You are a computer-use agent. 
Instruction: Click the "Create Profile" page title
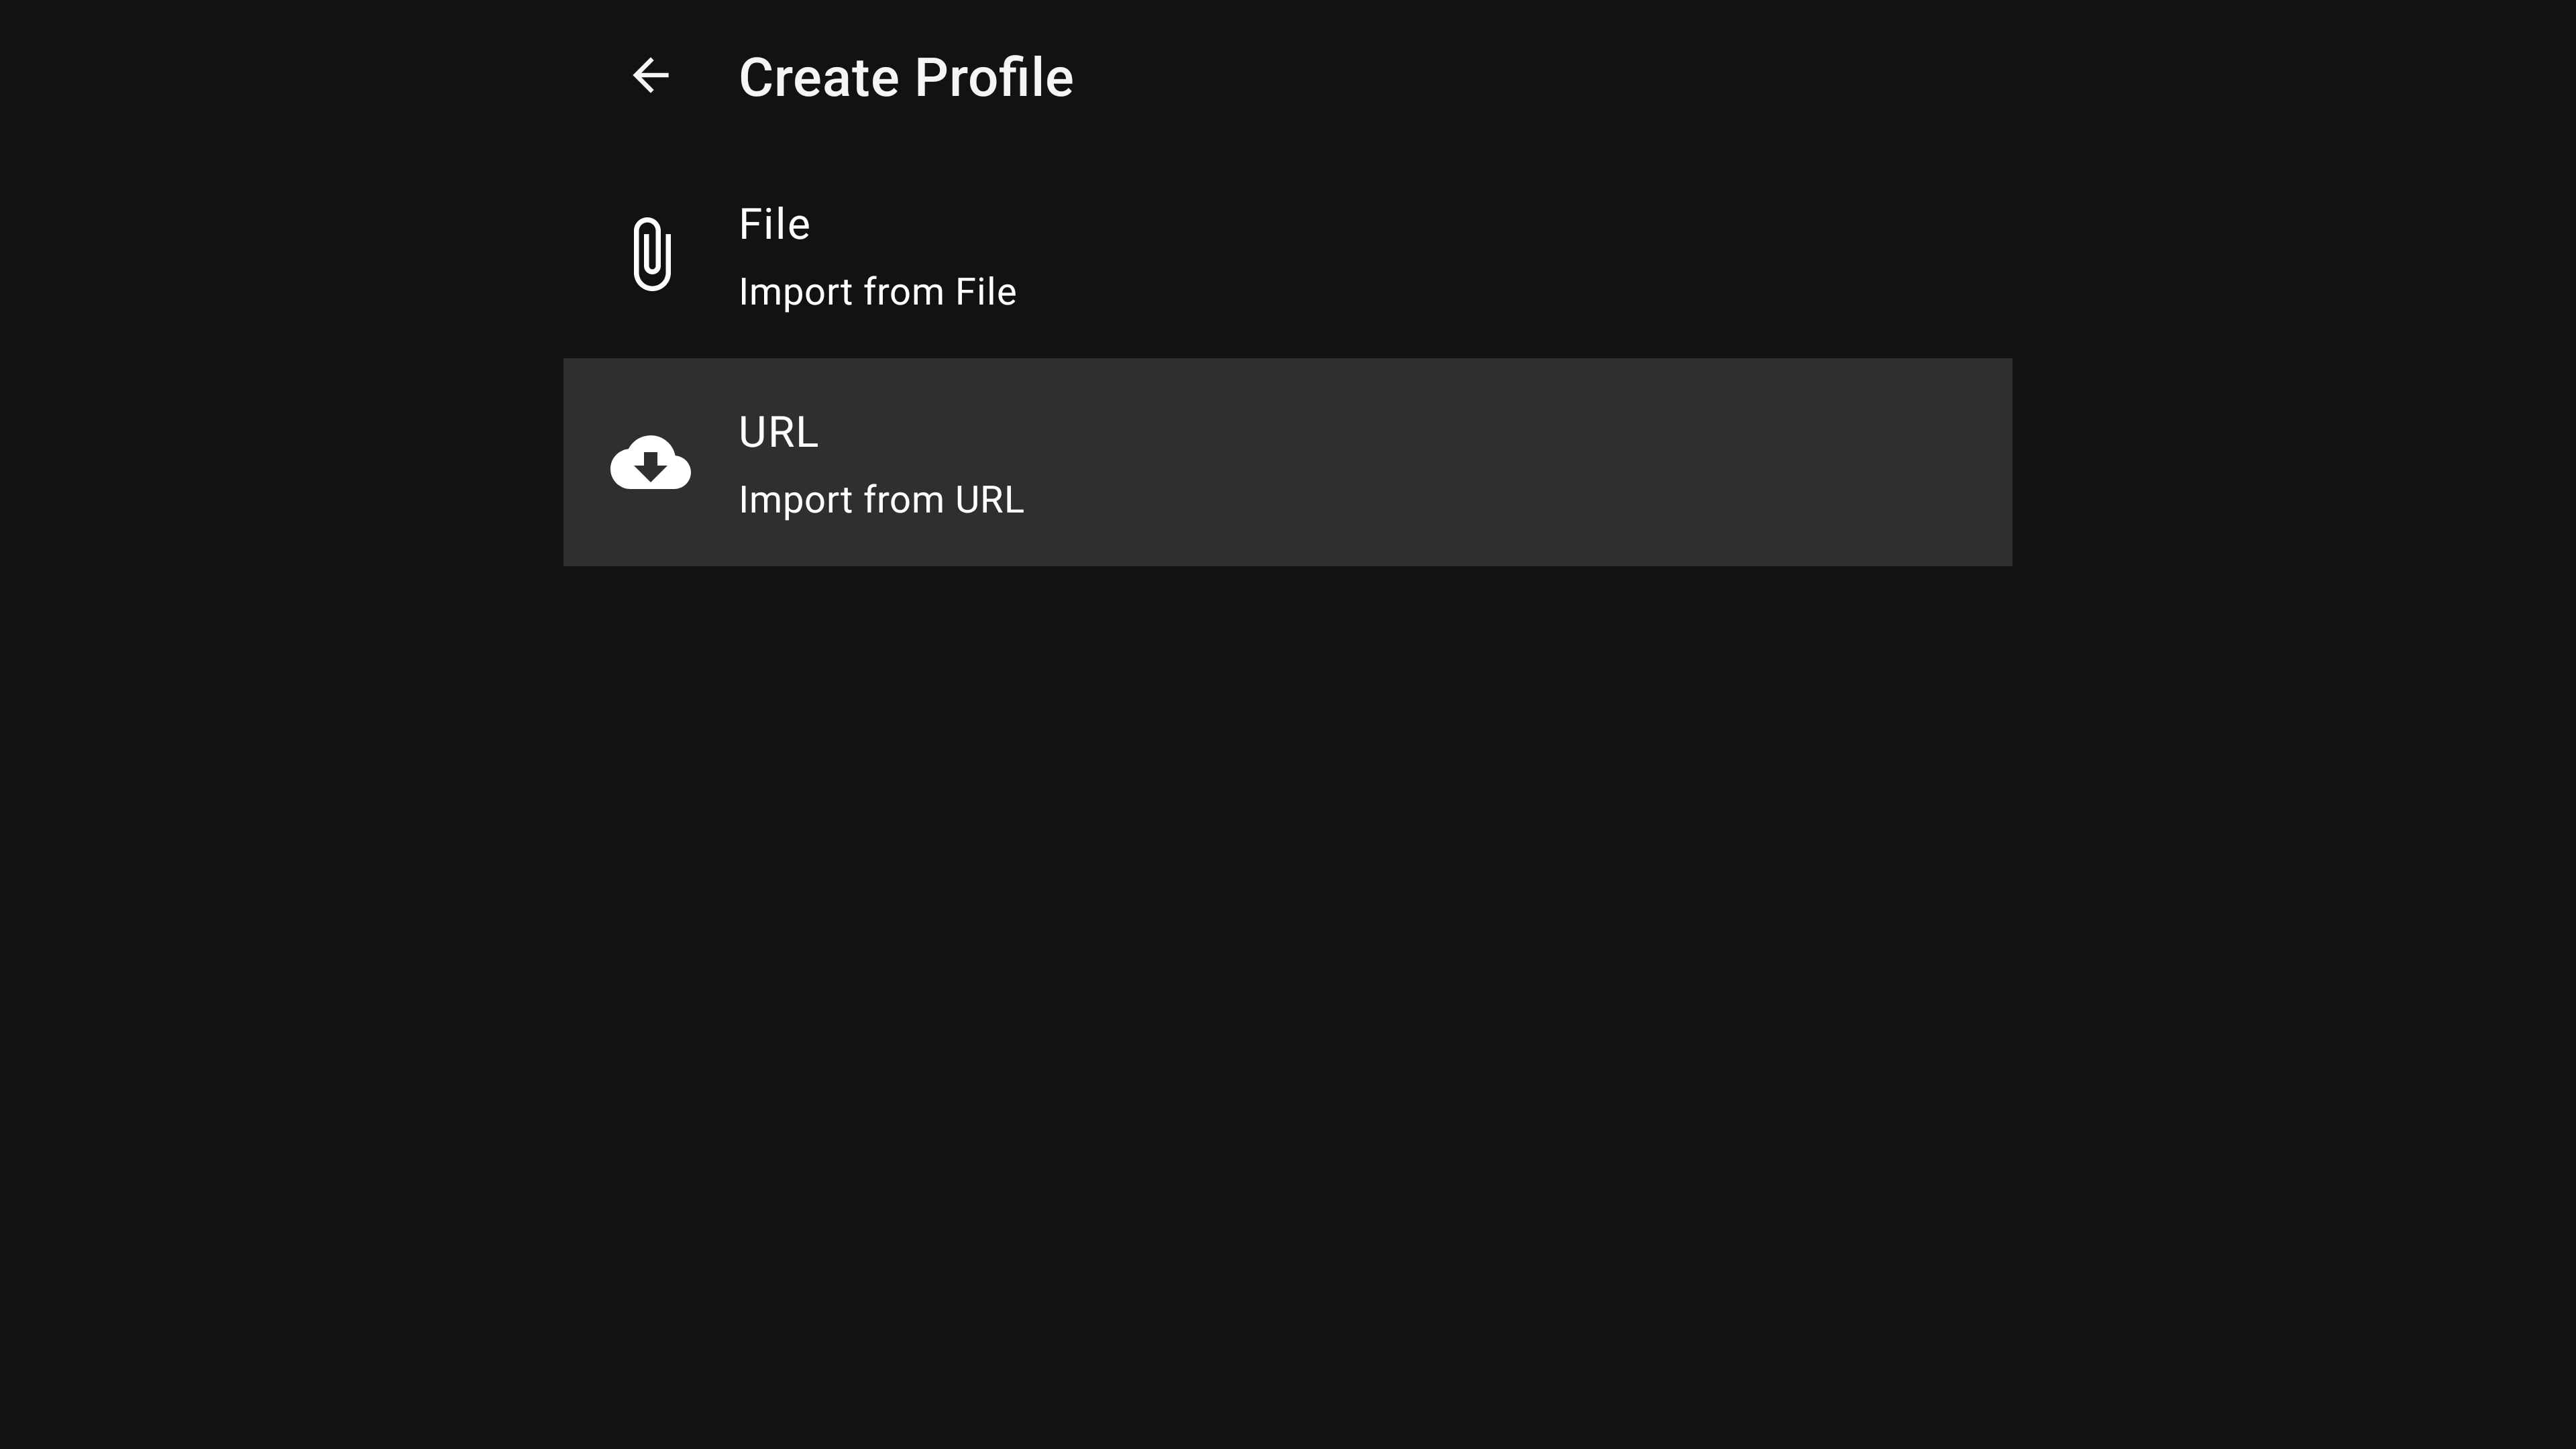(905, 77)
